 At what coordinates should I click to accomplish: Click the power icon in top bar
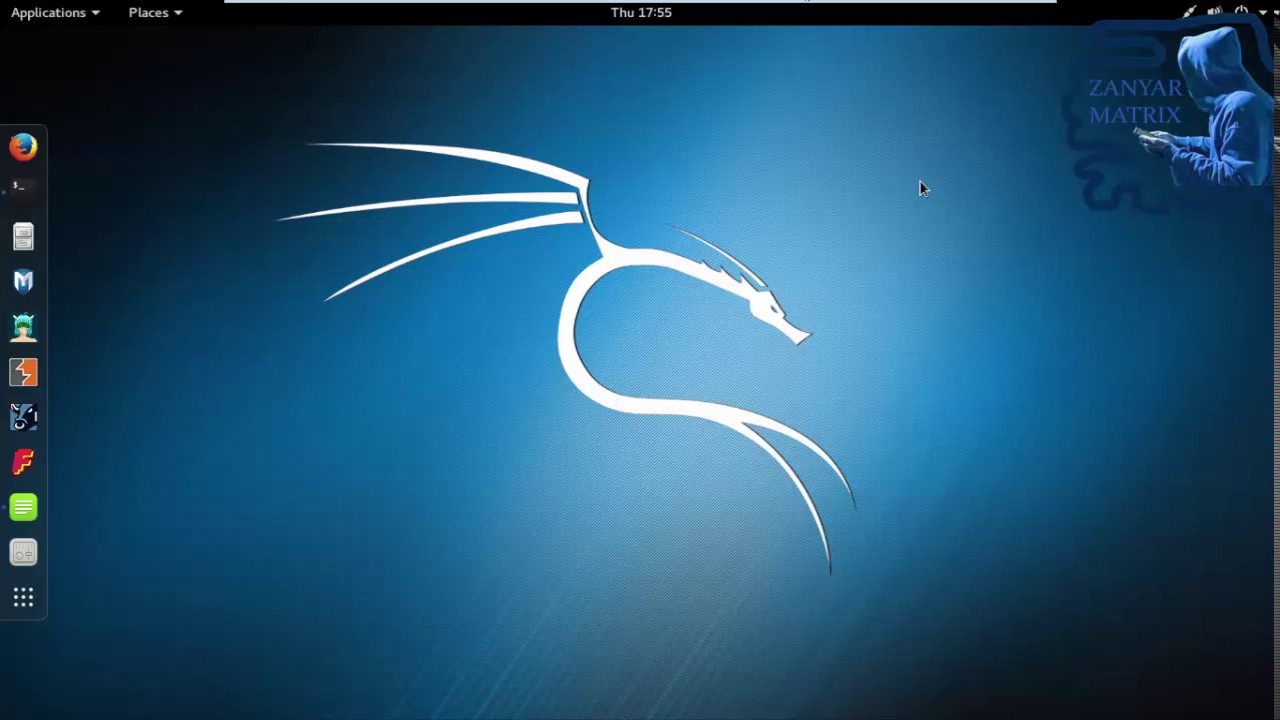[x=1241, y=12]
